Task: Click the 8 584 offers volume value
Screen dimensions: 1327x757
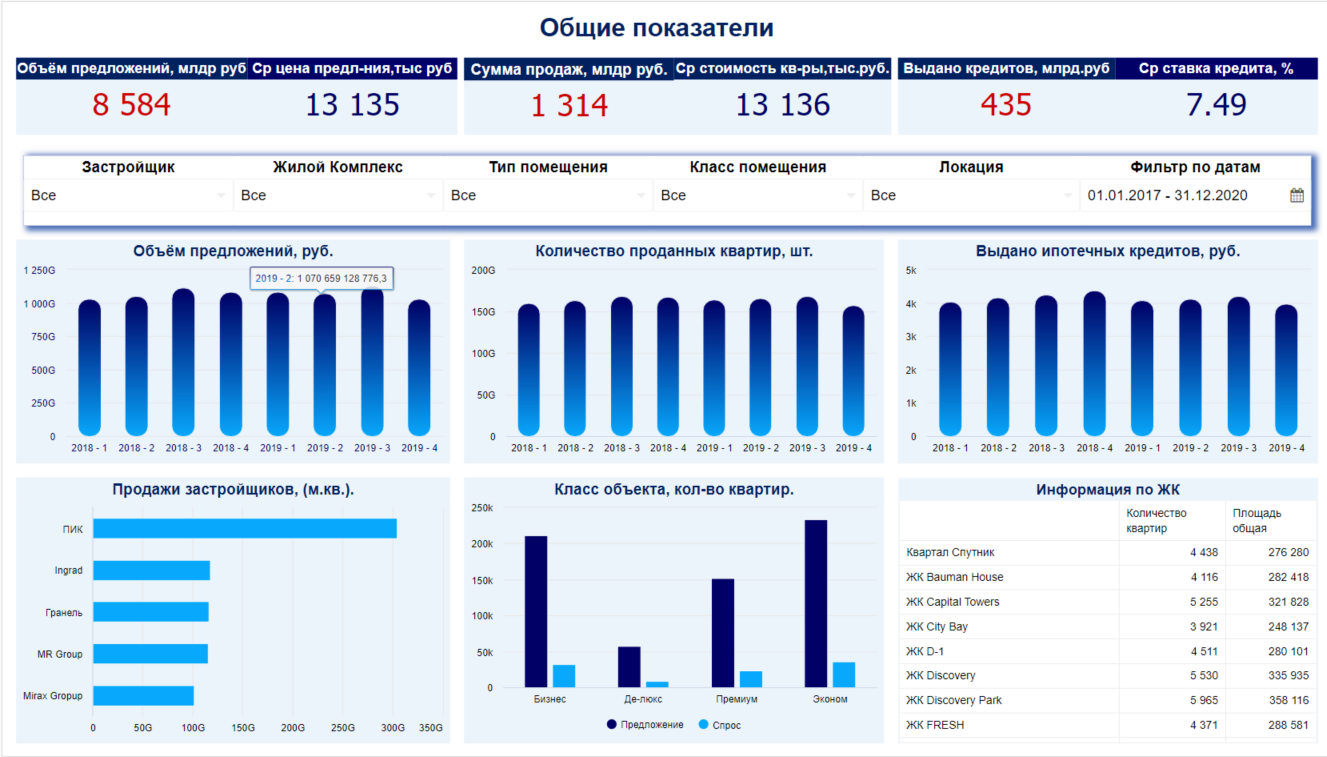Action: click(132, 105)
